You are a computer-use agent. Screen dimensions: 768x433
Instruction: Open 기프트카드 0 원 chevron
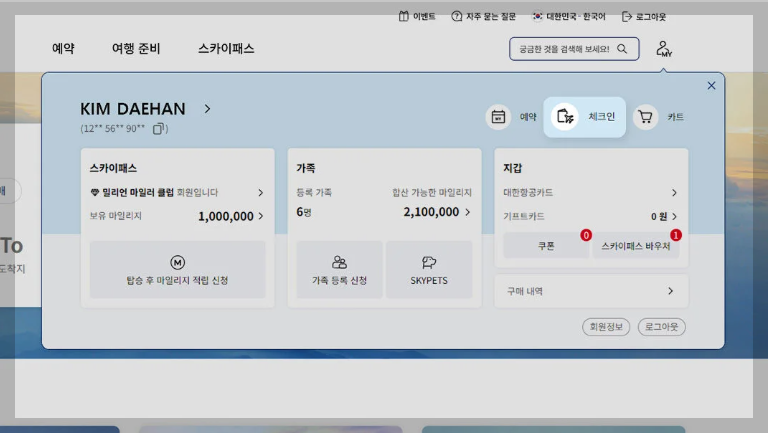tap(674, 216)
